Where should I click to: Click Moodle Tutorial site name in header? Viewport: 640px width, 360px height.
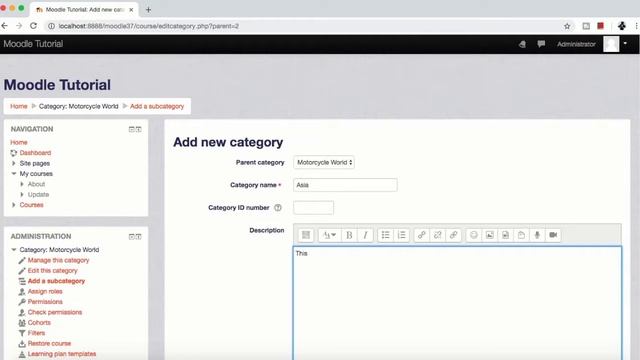(x=33, y=44)
